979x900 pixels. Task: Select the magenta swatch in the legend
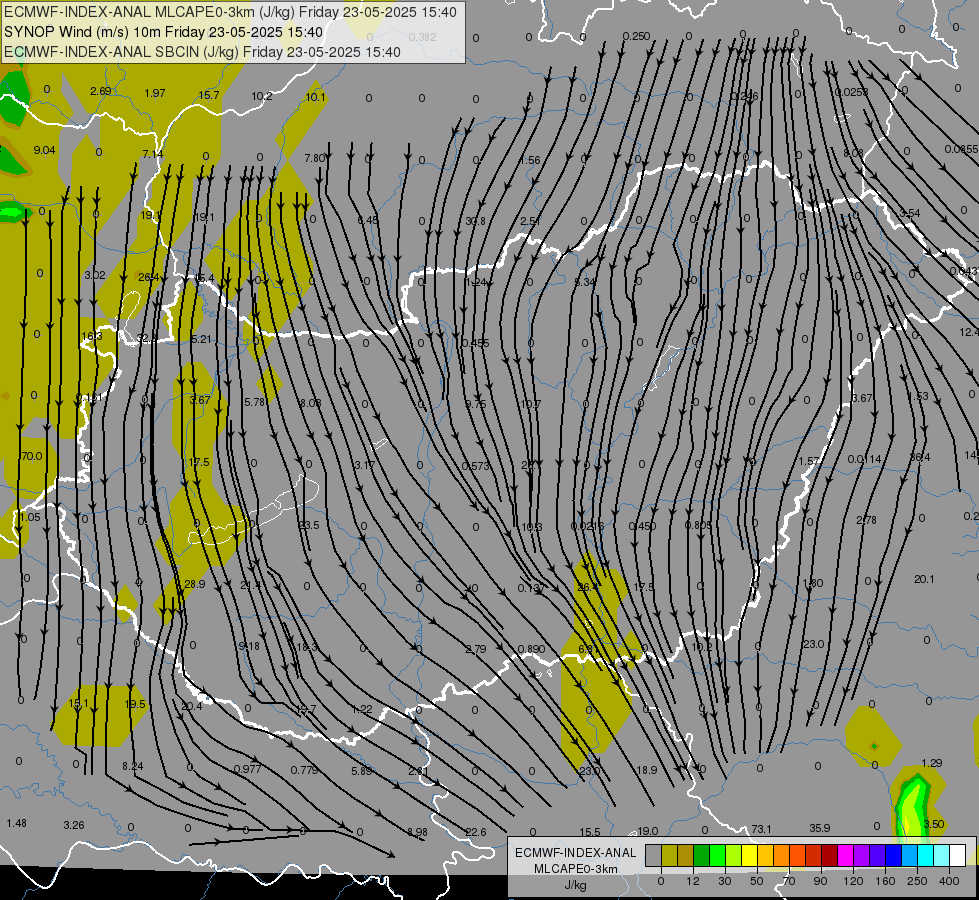[x=845, y=855]
